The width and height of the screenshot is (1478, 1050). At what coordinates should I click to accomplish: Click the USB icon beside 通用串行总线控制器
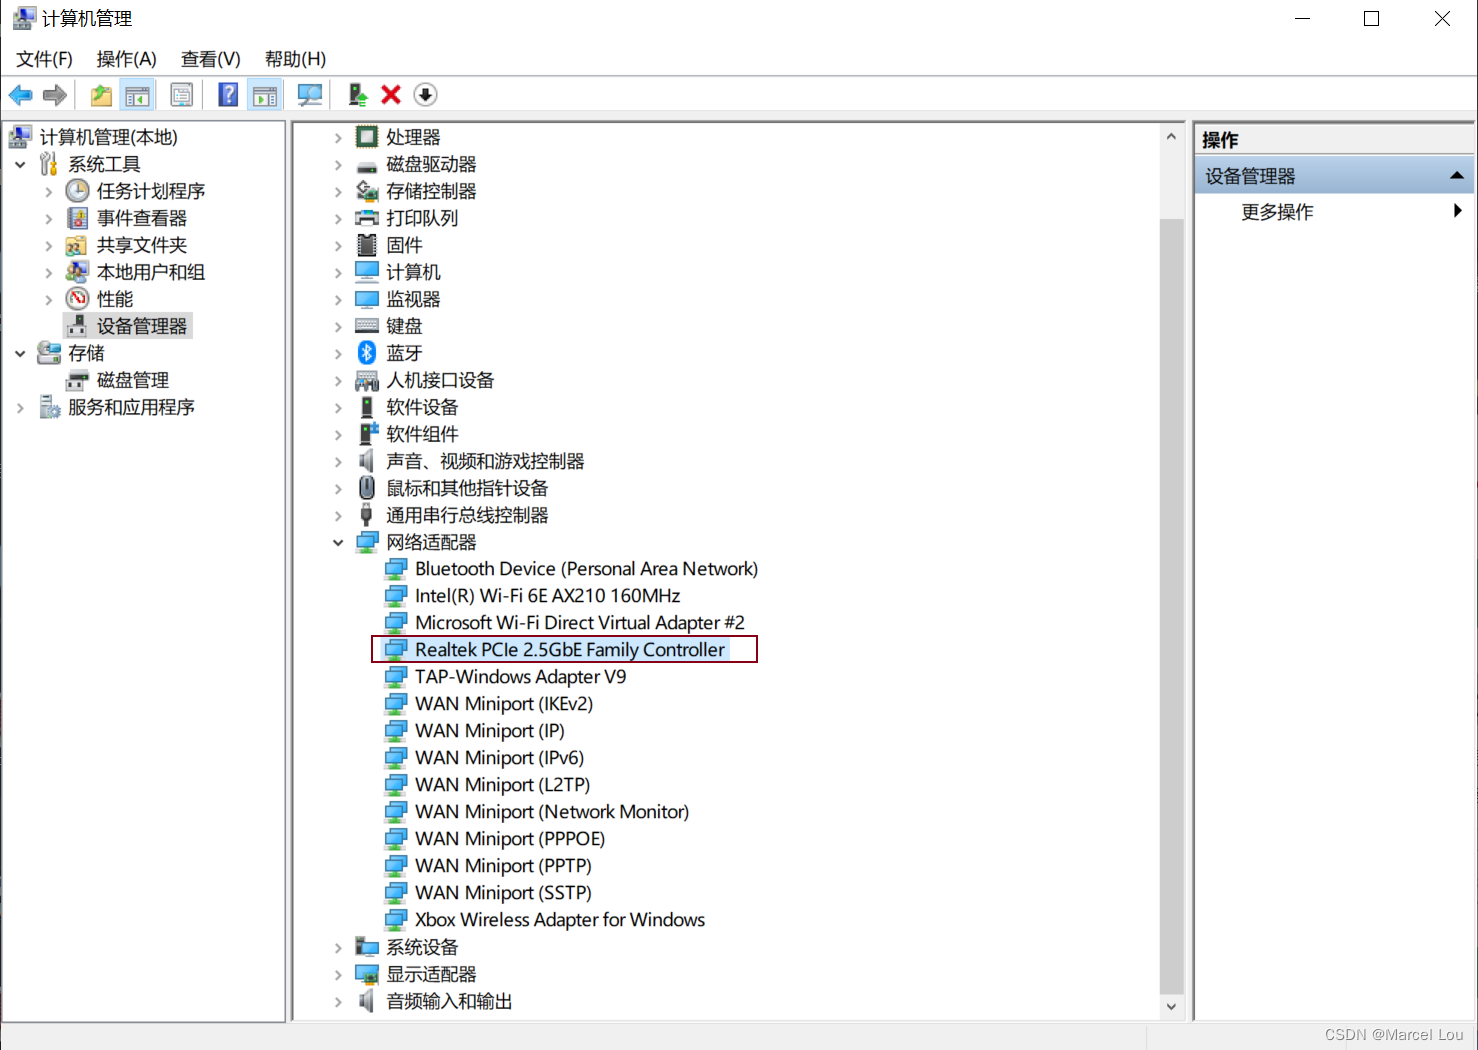click(x=367, y=515)
